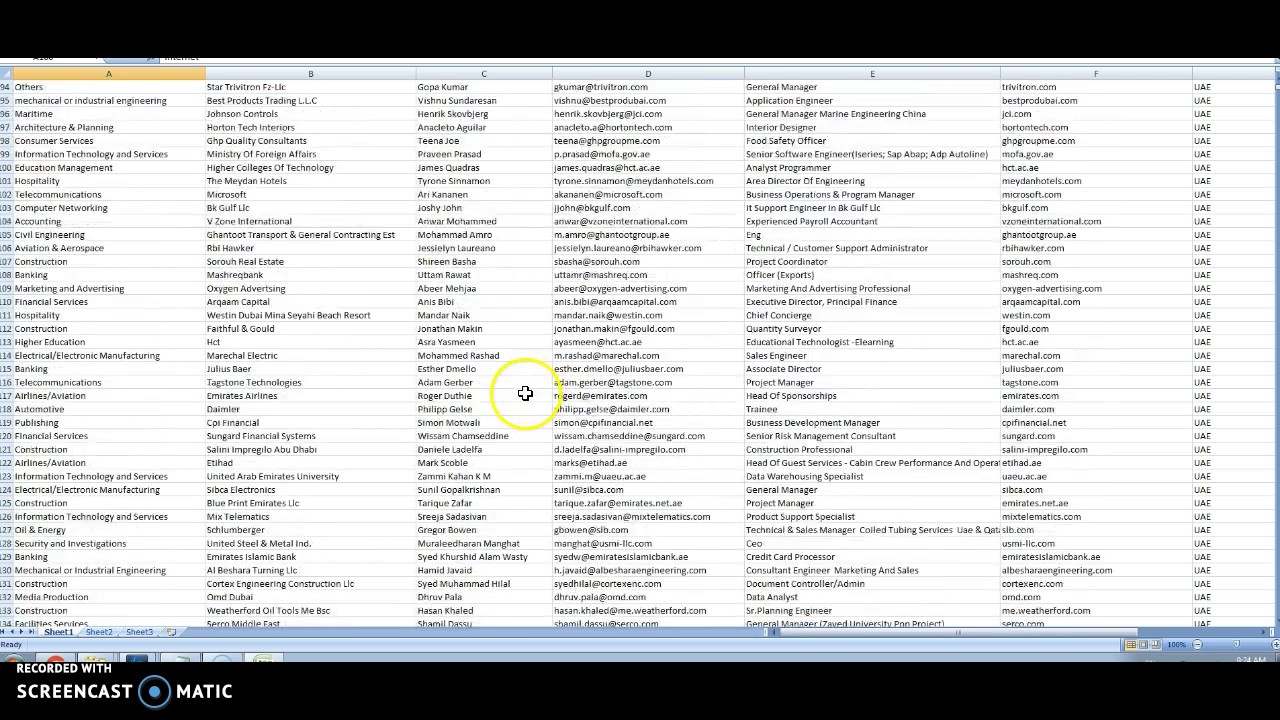Viewport: 1280px width, 720px height.
Task: Click previous sheet navigation arrow
Action: 12,632
